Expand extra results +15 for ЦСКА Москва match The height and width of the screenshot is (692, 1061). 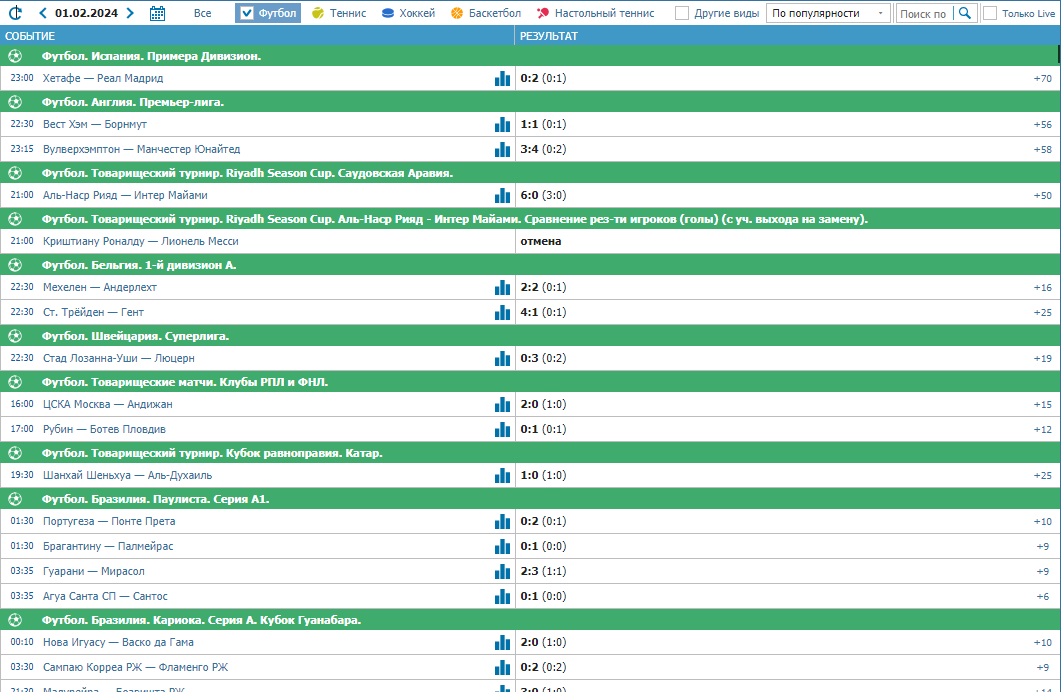point(1043,405)
